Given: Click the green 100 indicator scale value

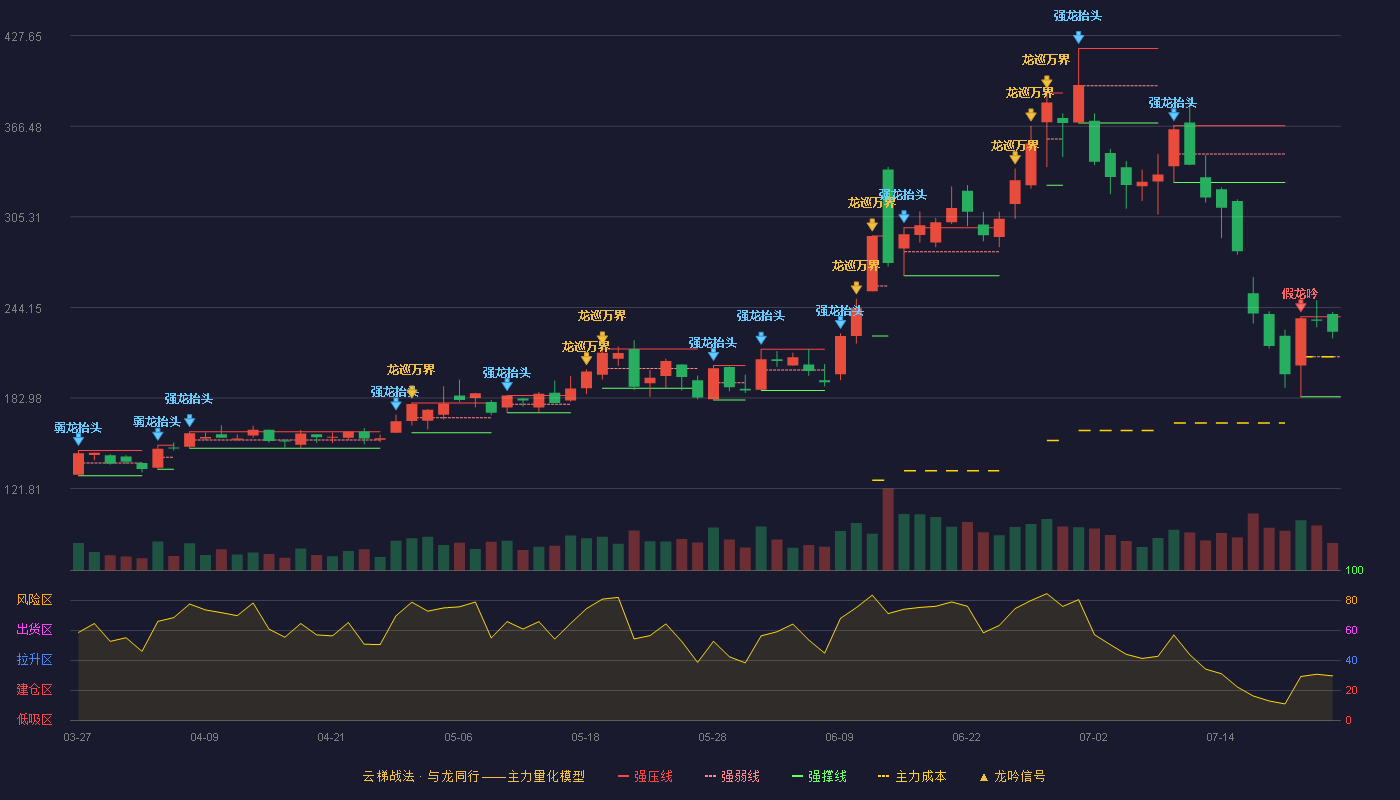Looking at the screenshot, I should click(1354, 570).
